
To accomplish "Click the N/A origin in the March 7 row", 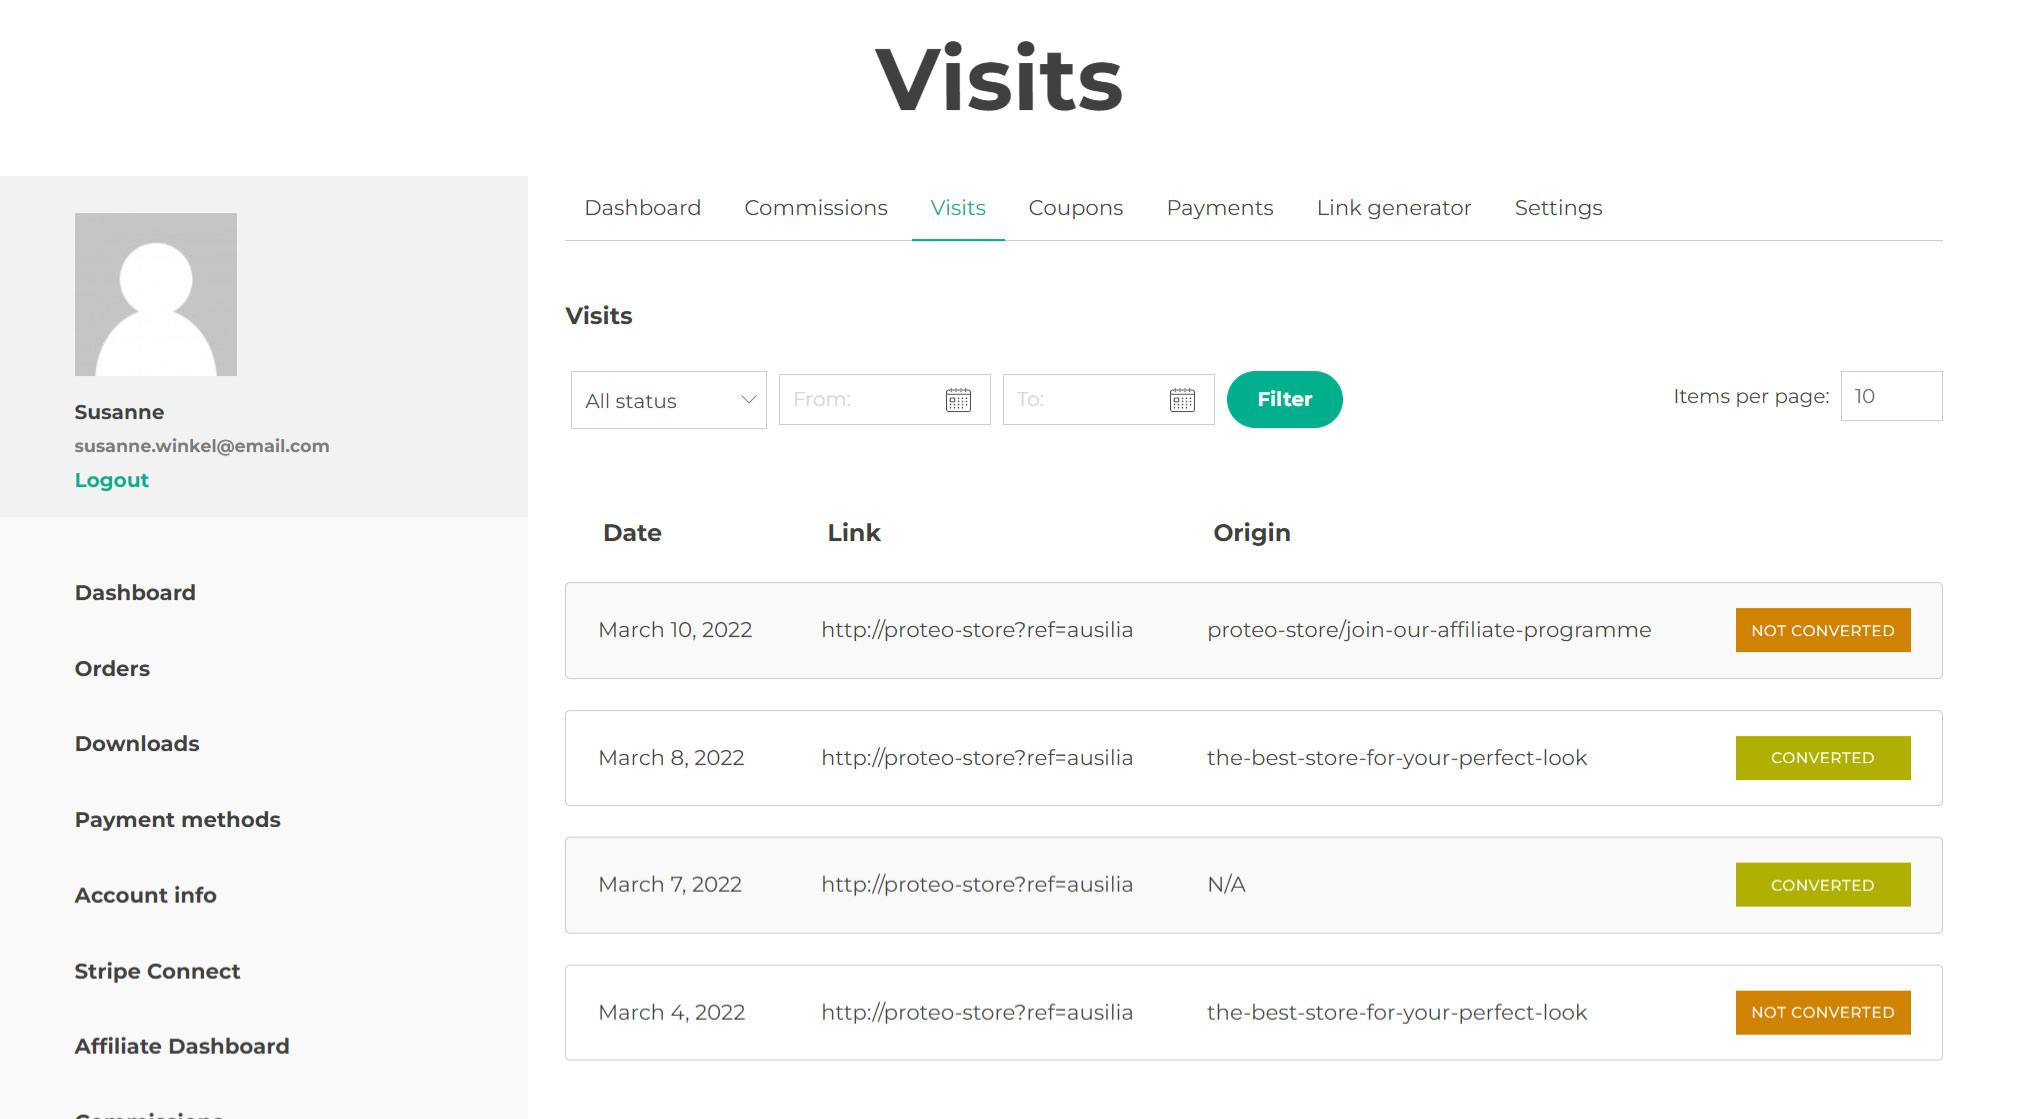I will point(1226,885).
